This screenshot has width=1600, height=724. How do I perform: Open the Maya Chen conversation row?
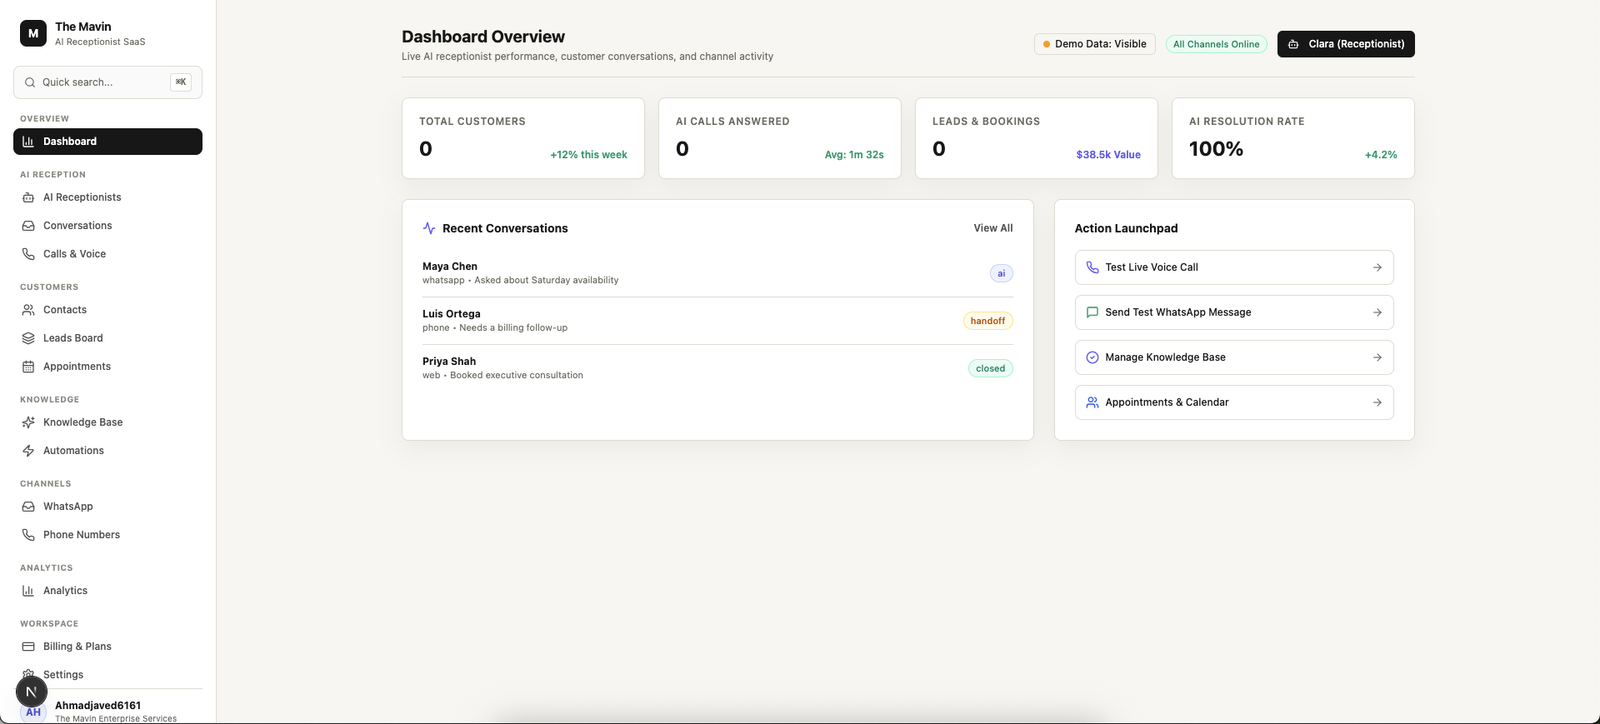tap(718, 273)
